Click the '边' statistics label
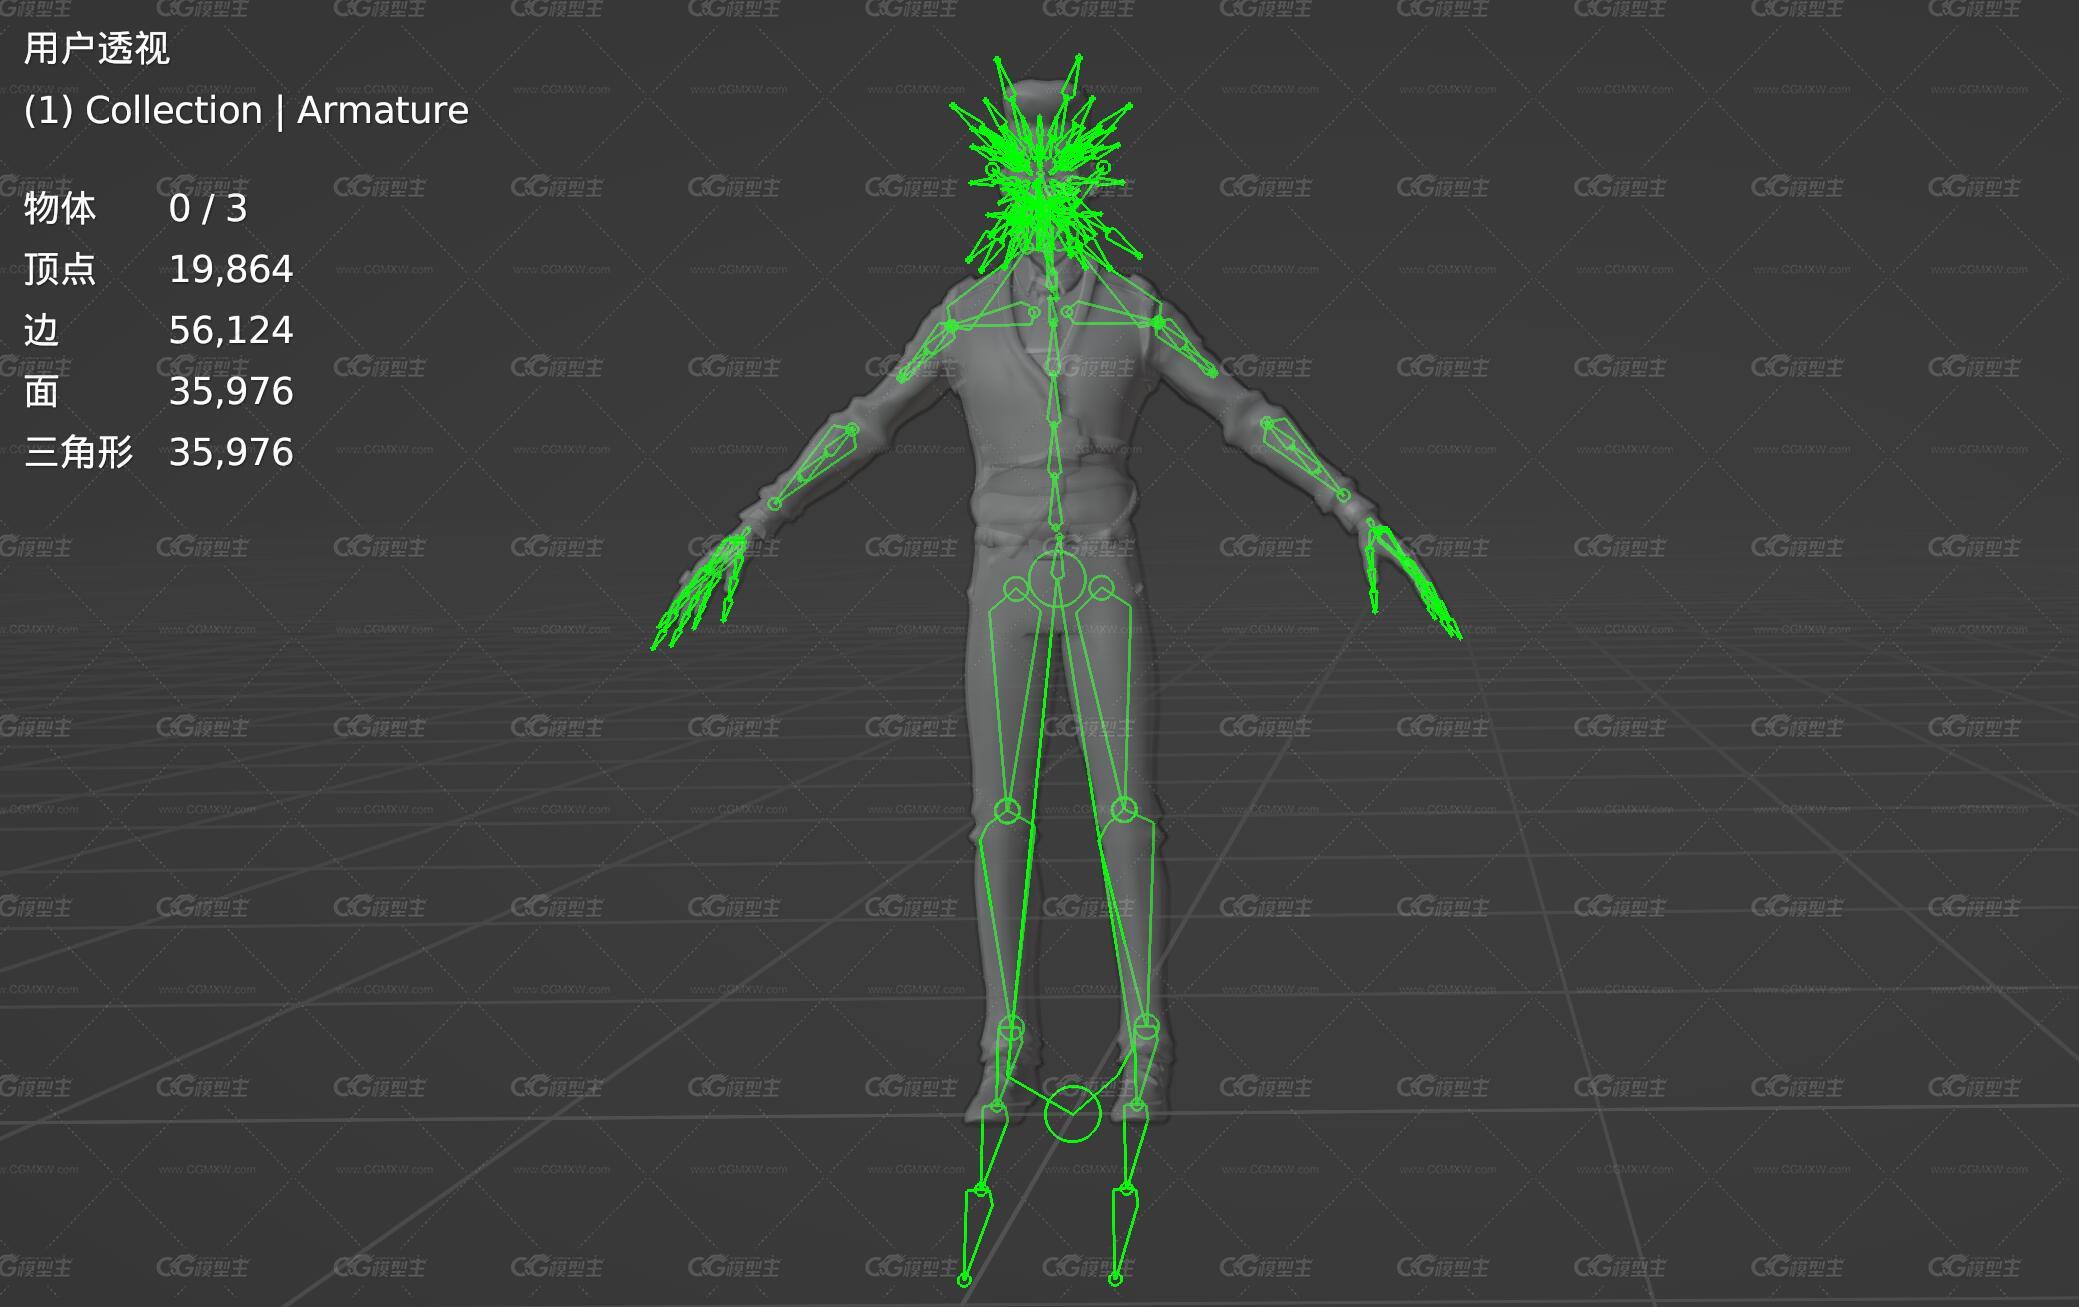The height and width of the screenshot is (1307, 2079). pos(41,330)
